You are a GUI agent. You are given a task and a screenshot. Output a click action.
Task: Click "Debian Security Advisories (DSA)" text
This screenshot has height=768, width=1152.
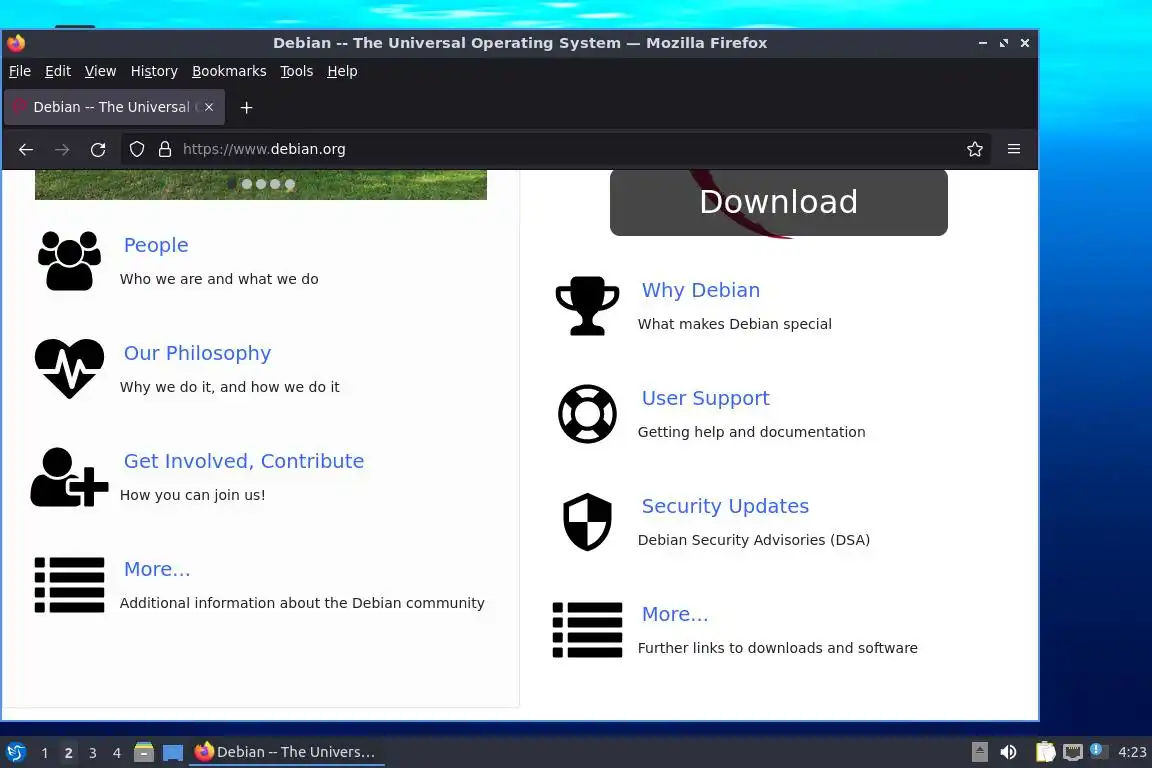754,540
